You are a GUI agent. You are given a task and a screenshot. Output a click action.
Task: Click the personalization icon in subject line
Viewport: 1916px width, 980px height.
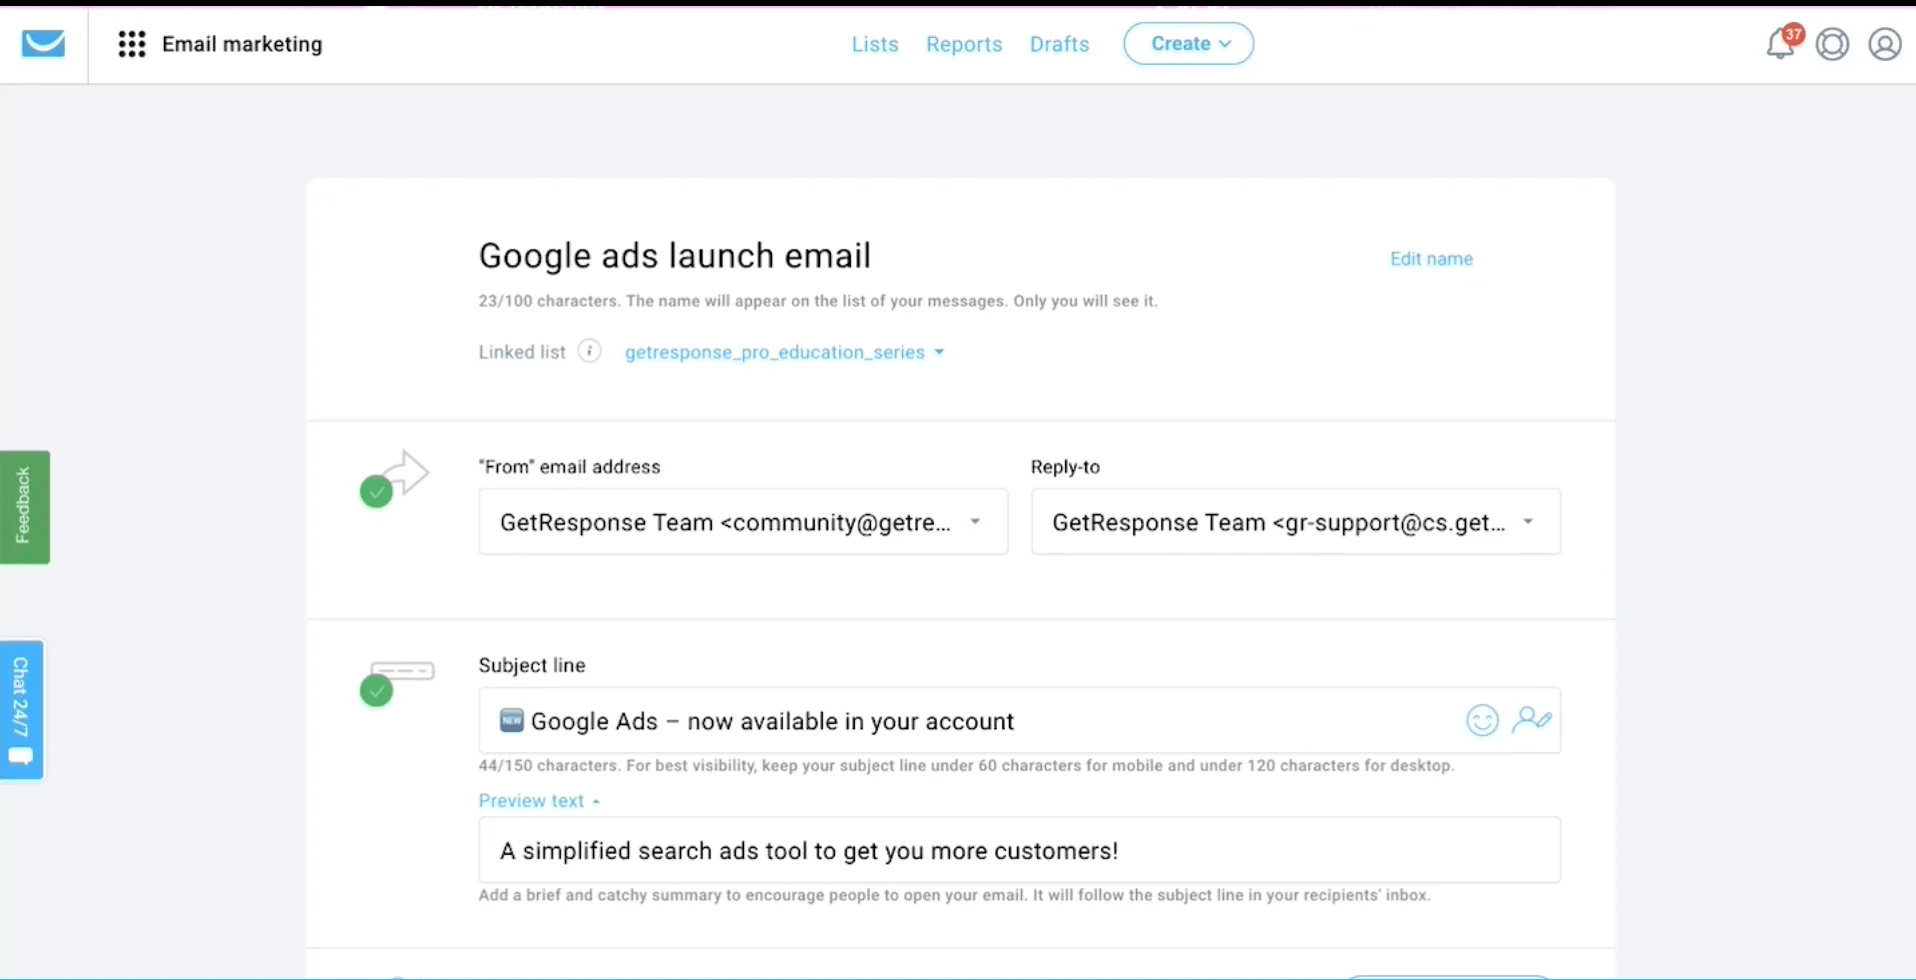1532,720
